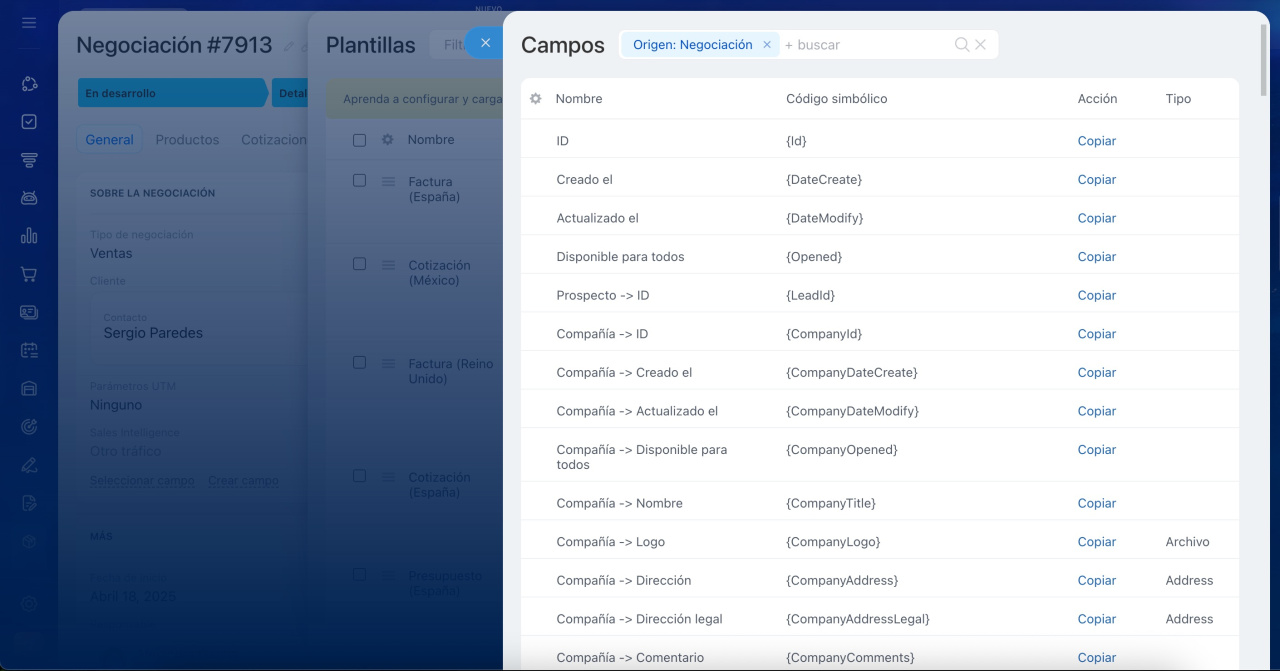Viewport: 1280px width, 671px height.
Task: Close the Campos side panel
Action: coord(485,43)
